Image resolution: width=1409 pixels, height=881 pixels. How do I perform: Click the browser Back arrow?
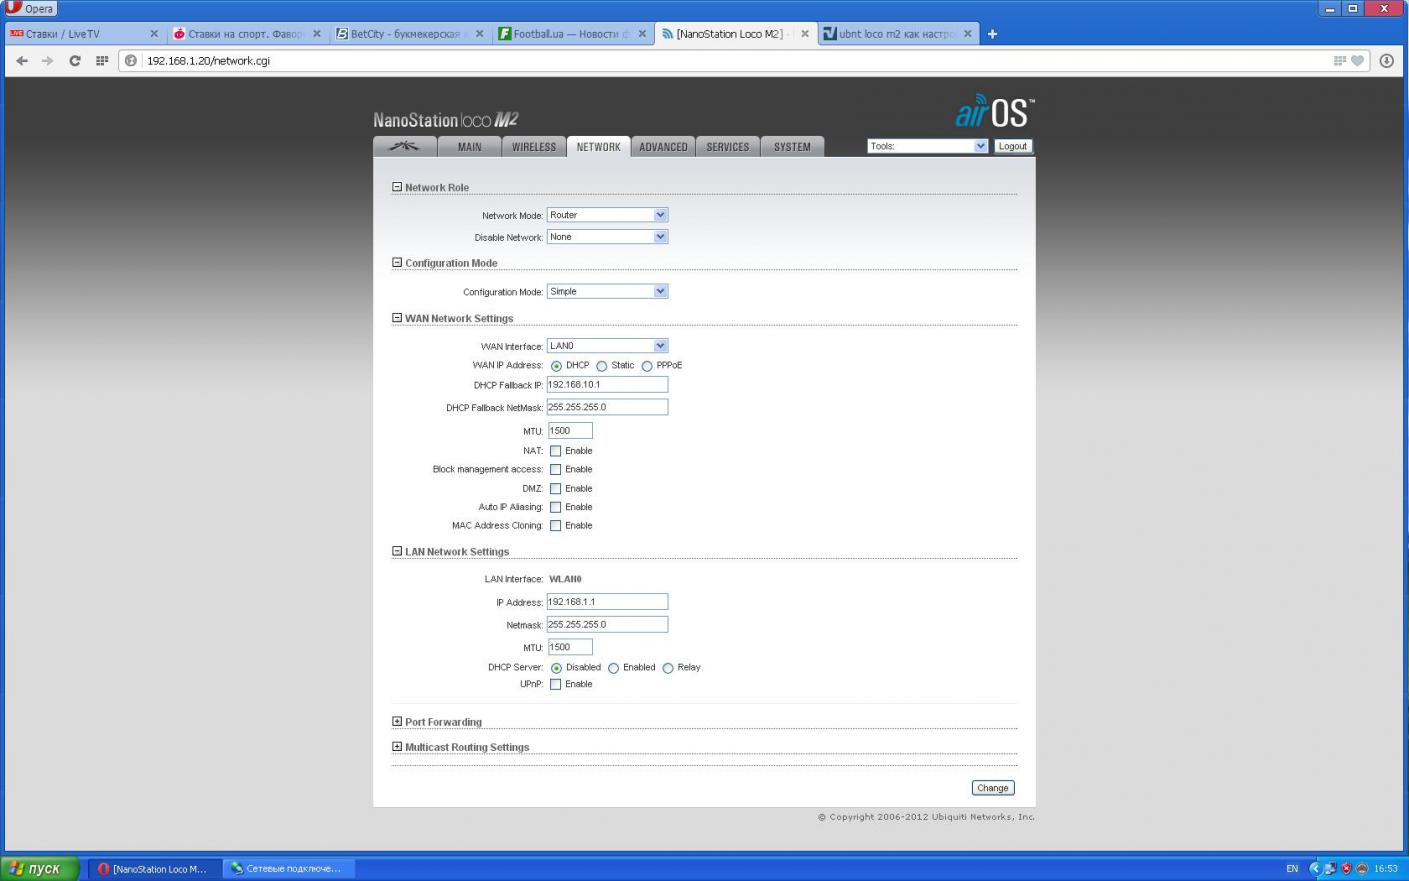point(22,61)
